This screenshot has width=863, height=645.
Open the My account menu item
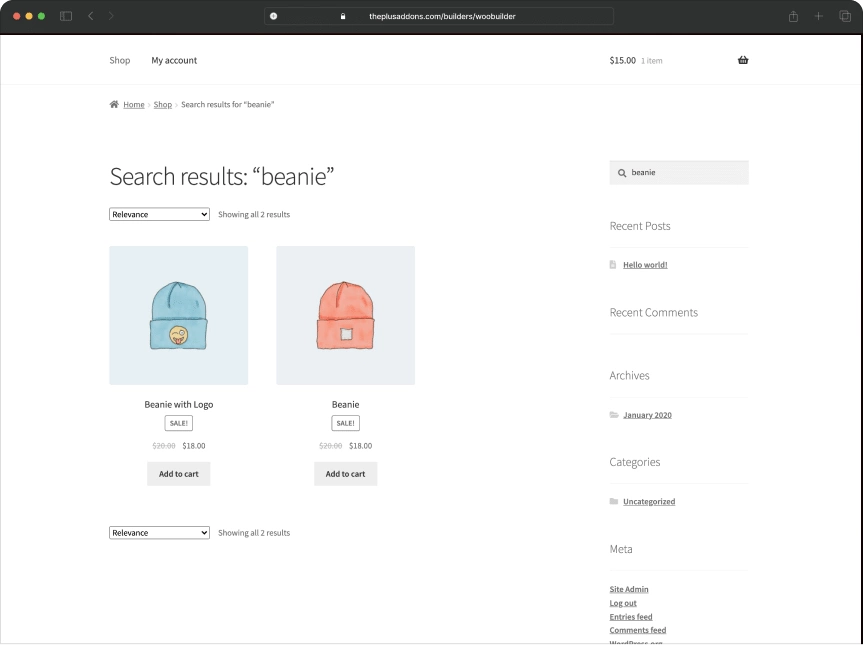174,60
